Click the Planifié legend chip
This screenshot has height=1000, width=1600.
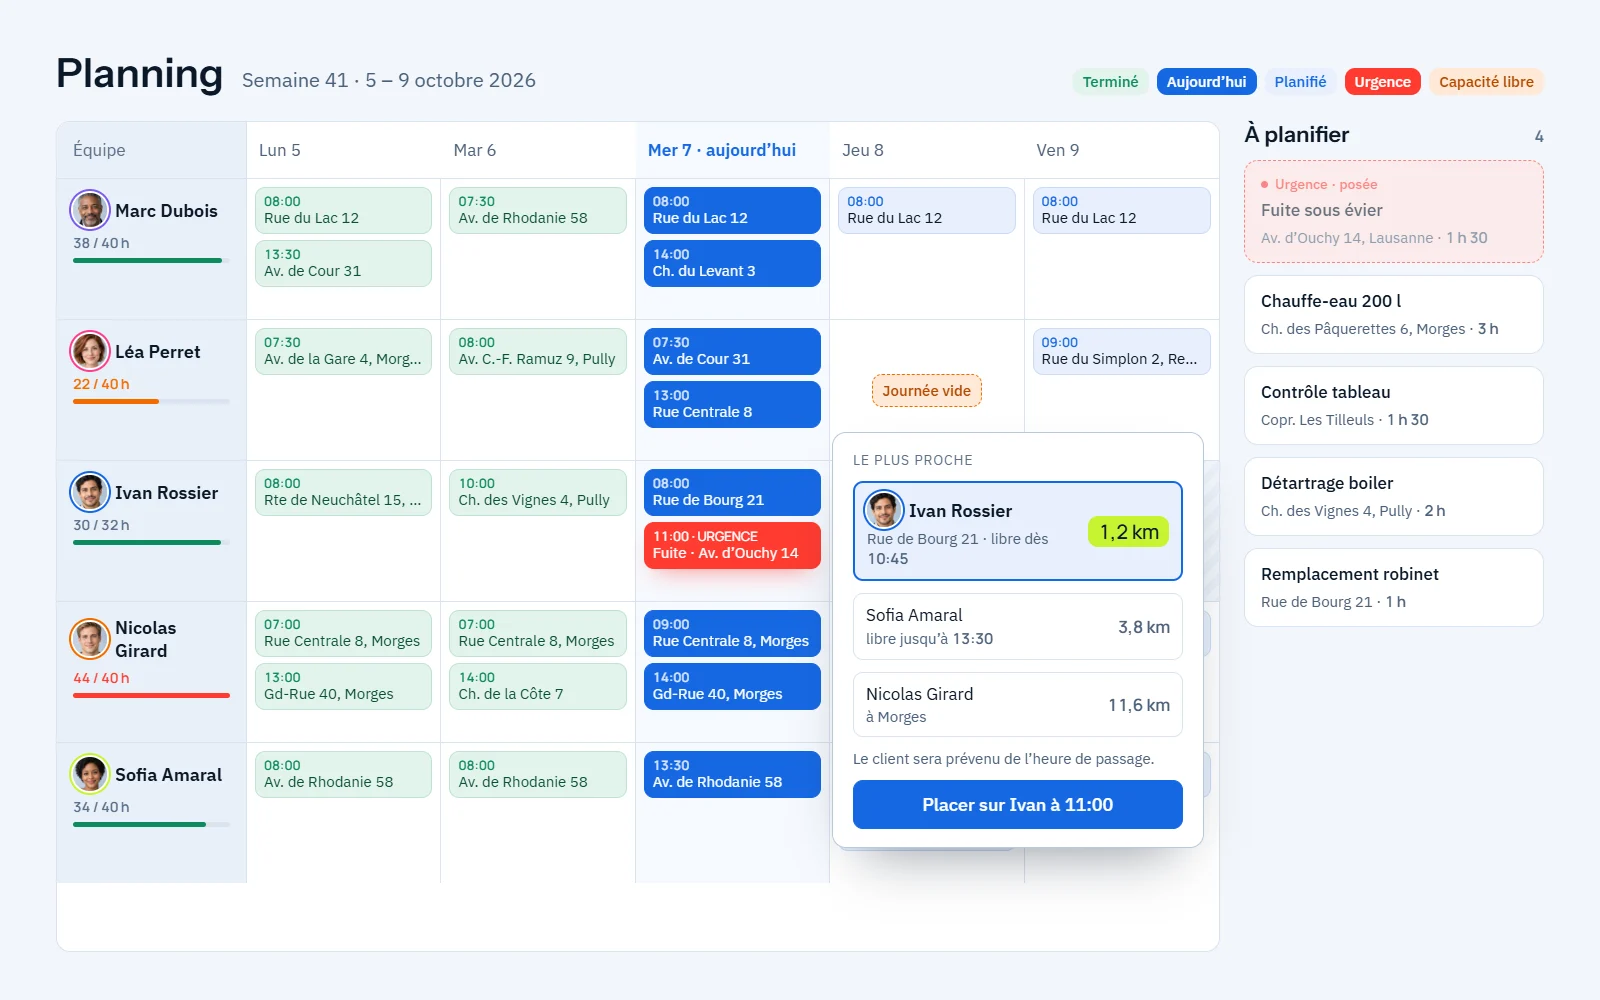point(1300,82)
